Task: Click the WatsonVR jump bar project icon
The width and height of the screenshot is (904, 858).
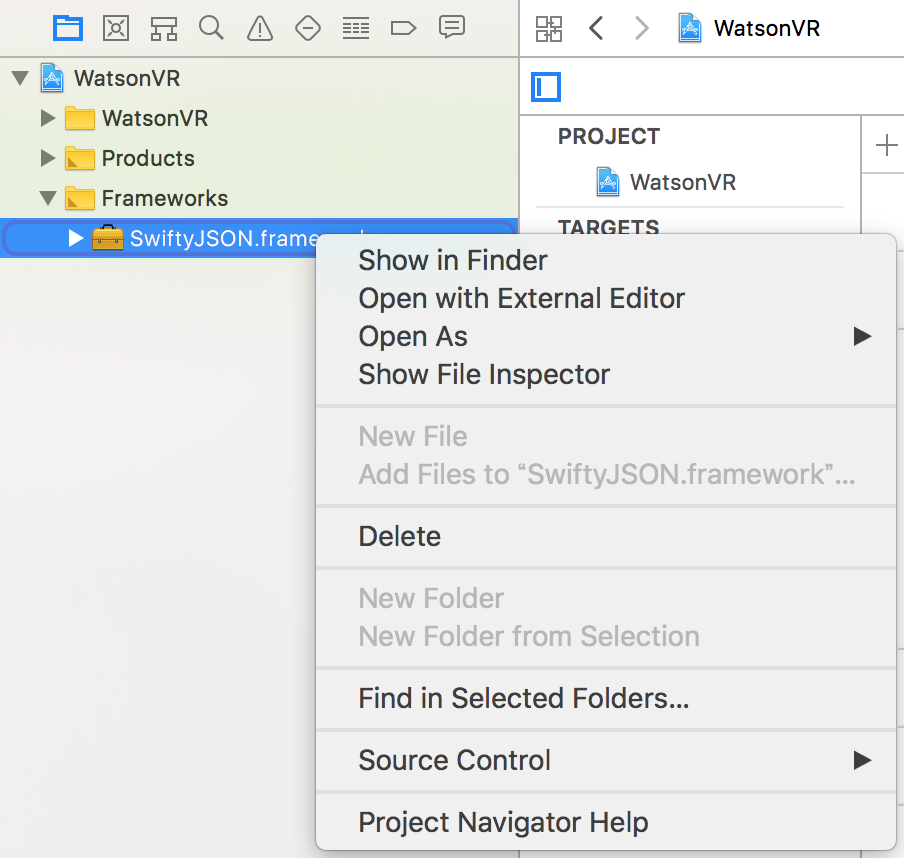Action: pyautogui.click(x=690, y=28)
